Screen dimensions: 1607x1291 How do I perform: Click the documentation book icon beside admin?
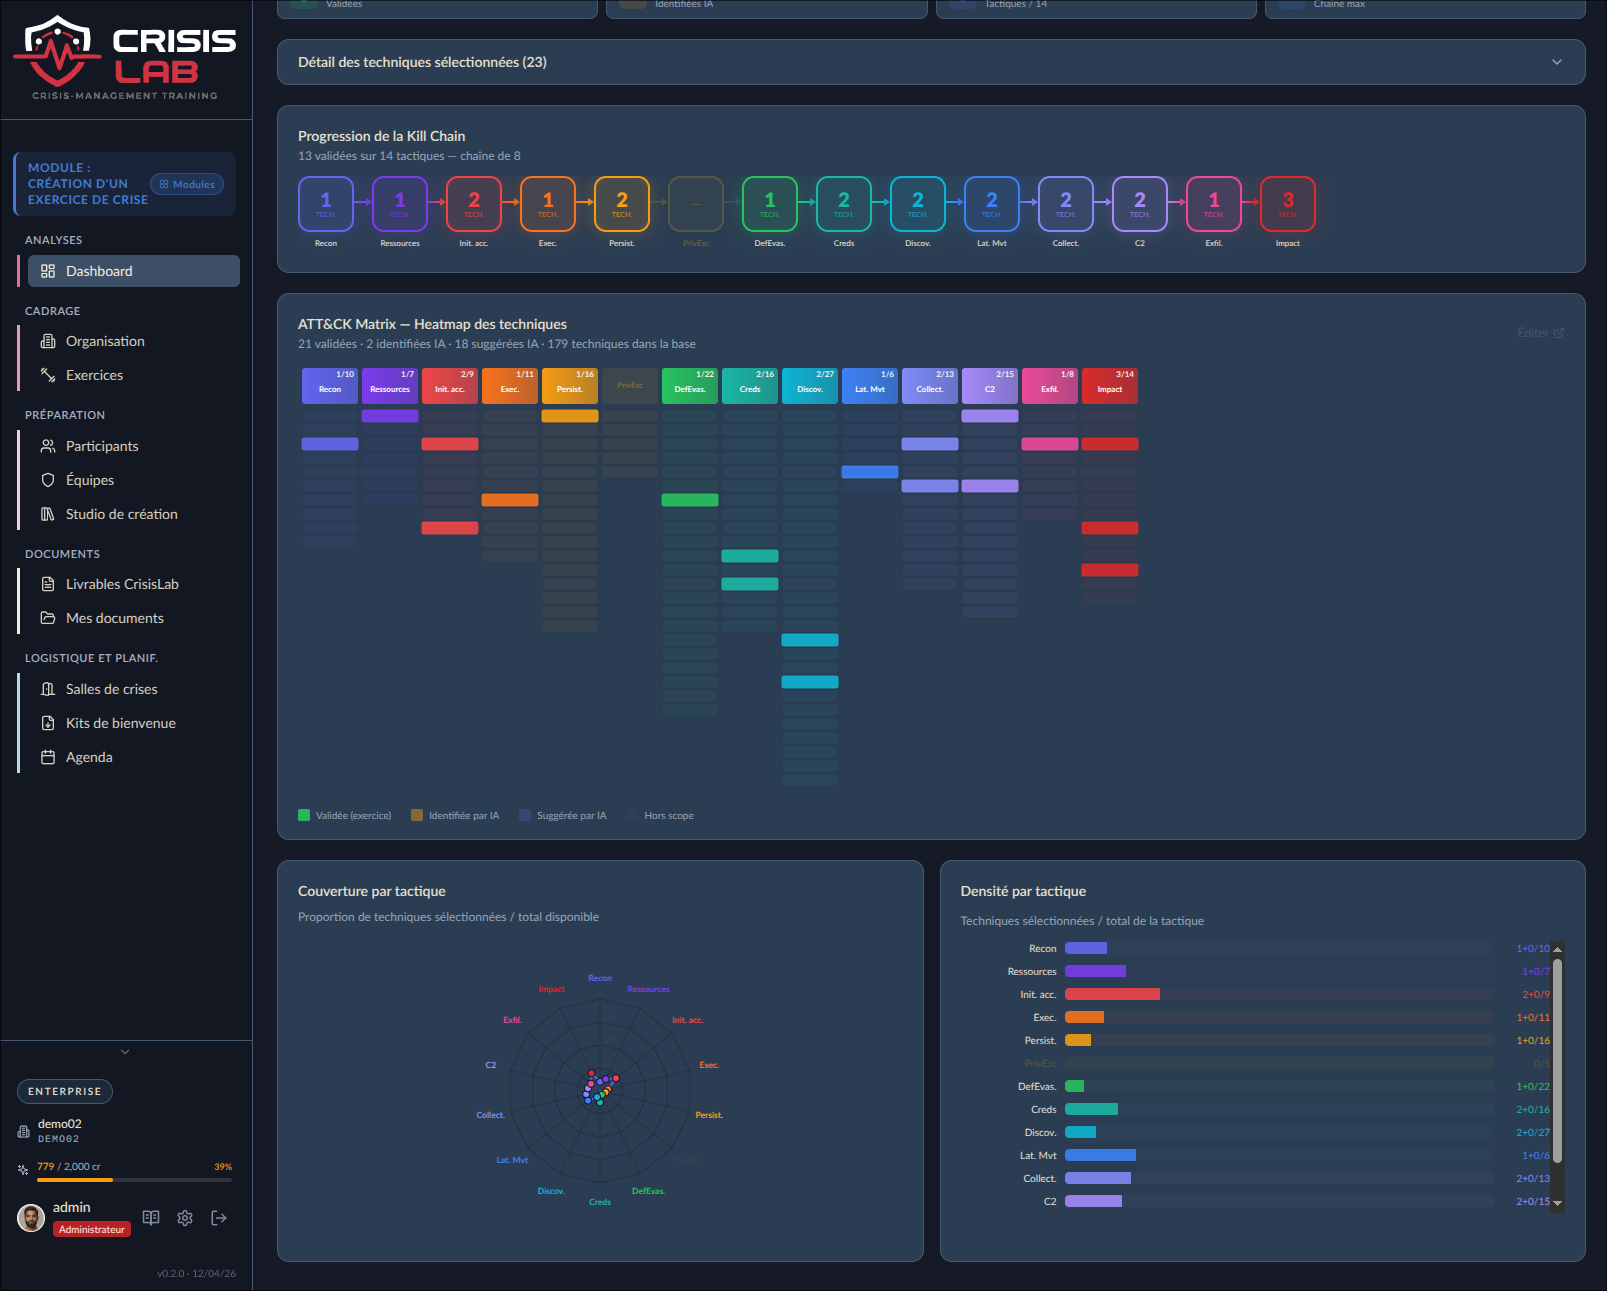(x=151, y=1218)
